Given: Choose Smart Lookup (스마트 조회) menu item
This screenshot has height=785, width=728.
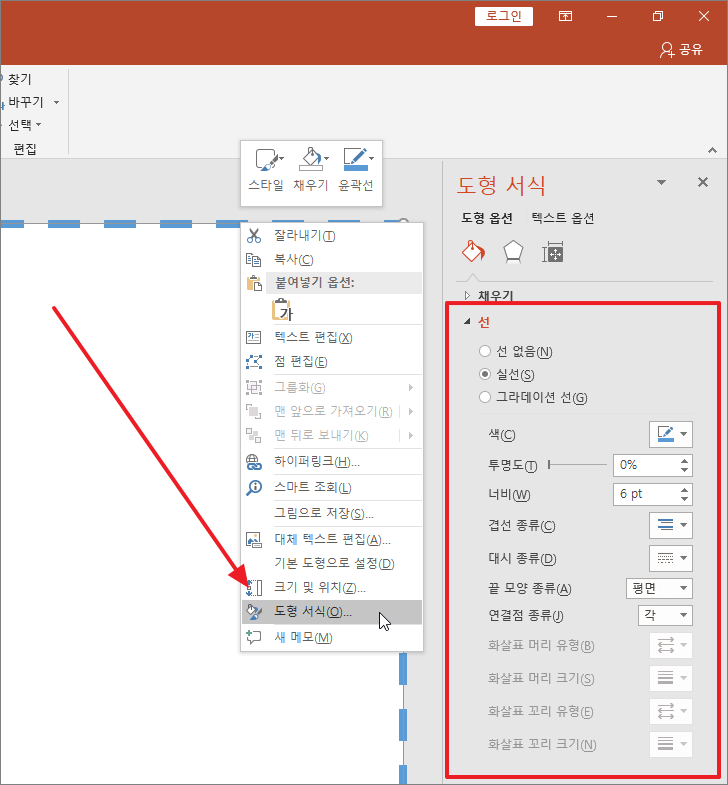Looking at the screenshot, I should [x=332, y=487].
